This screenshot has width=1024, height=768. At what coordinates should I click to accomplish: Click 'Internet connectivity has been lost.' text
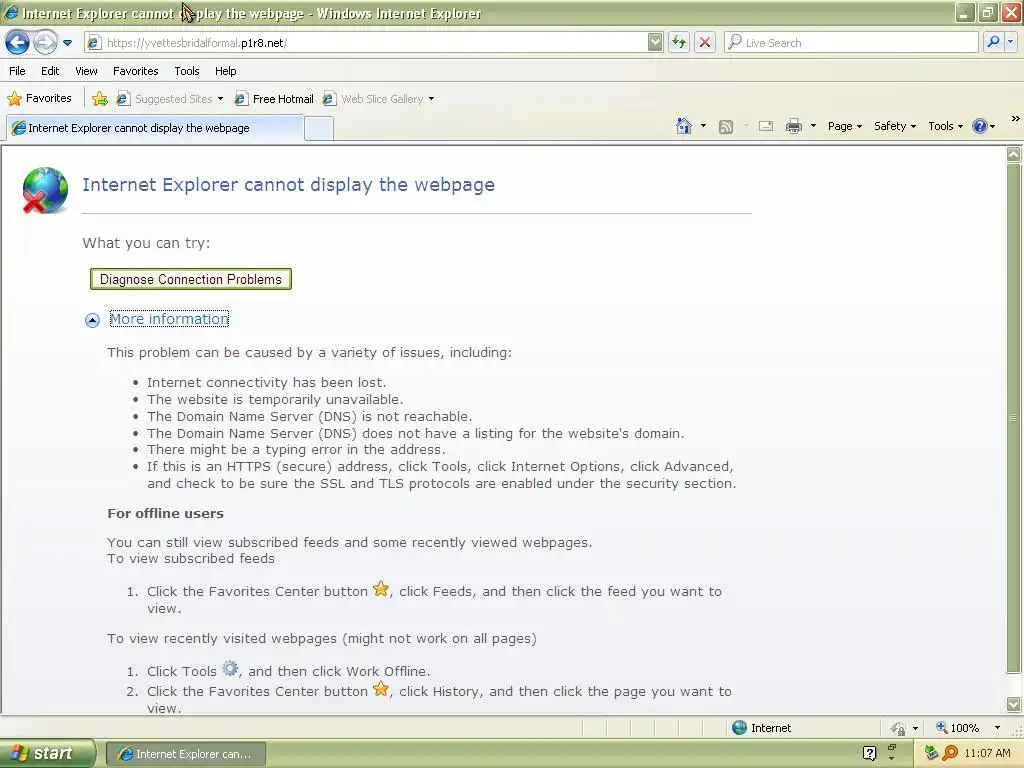[x=266, y=382]
